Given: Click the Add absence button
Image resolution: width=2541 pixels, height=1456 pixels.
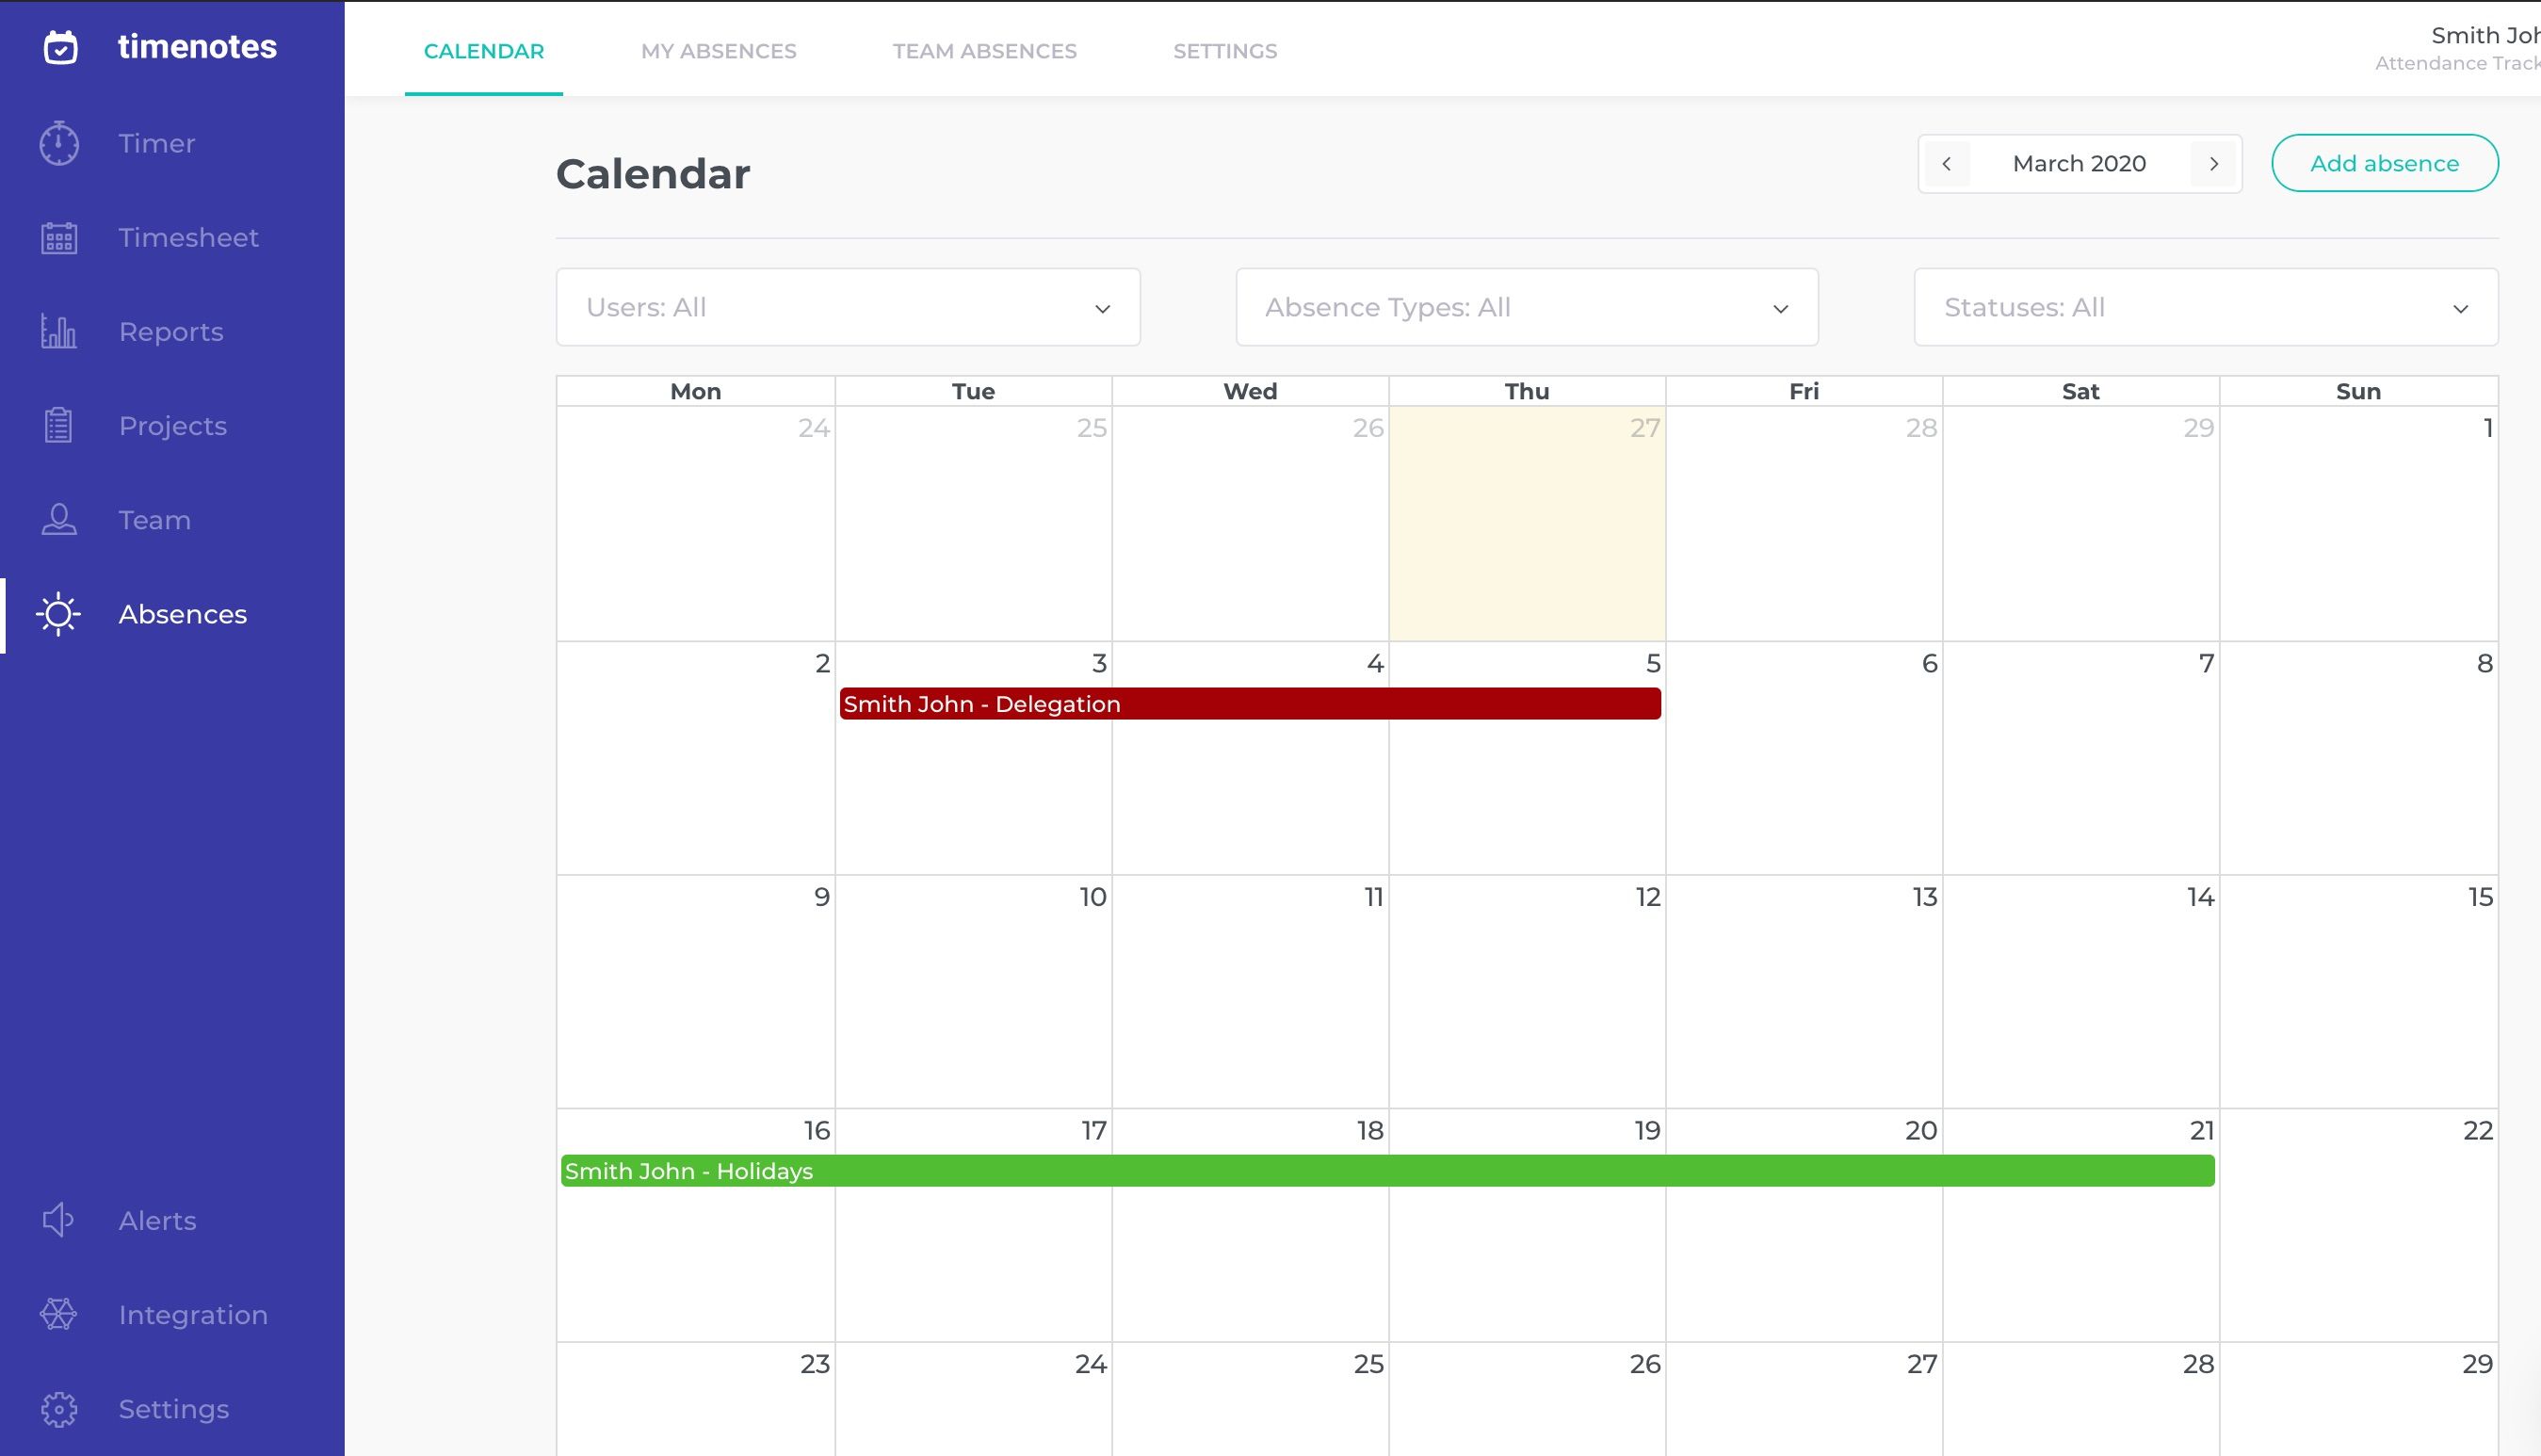Looking at the screenshot, I should [x=2384, y=163].
